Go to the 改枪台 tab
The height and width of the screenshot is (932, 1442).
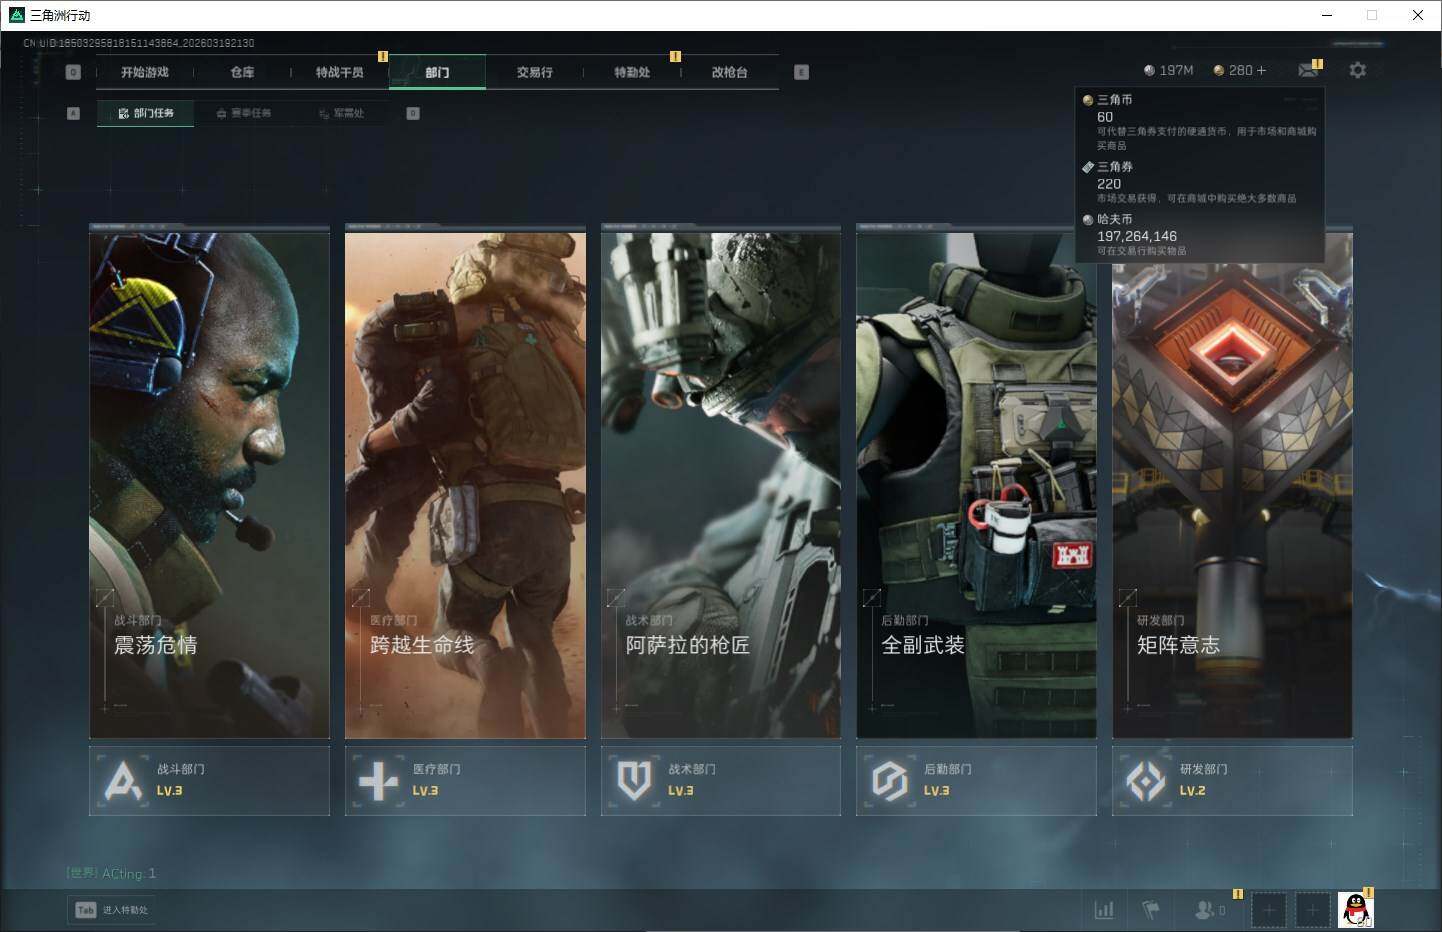(729, 72)
